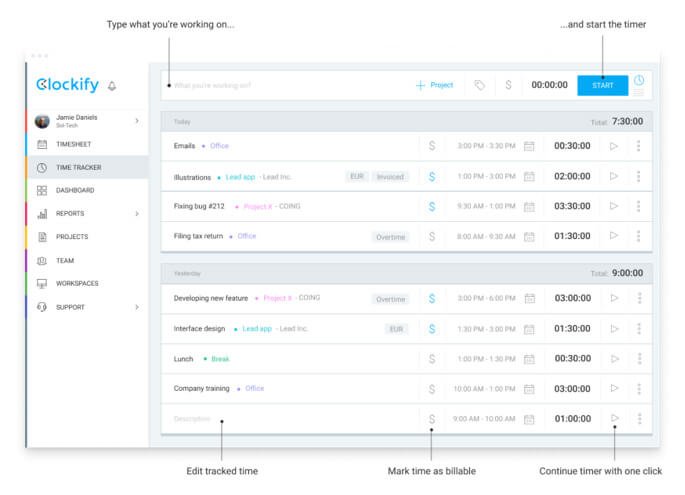This screenshot has width=685, height=495.
Task: Open calendar icon for Company training
Action: click(529, 389)
